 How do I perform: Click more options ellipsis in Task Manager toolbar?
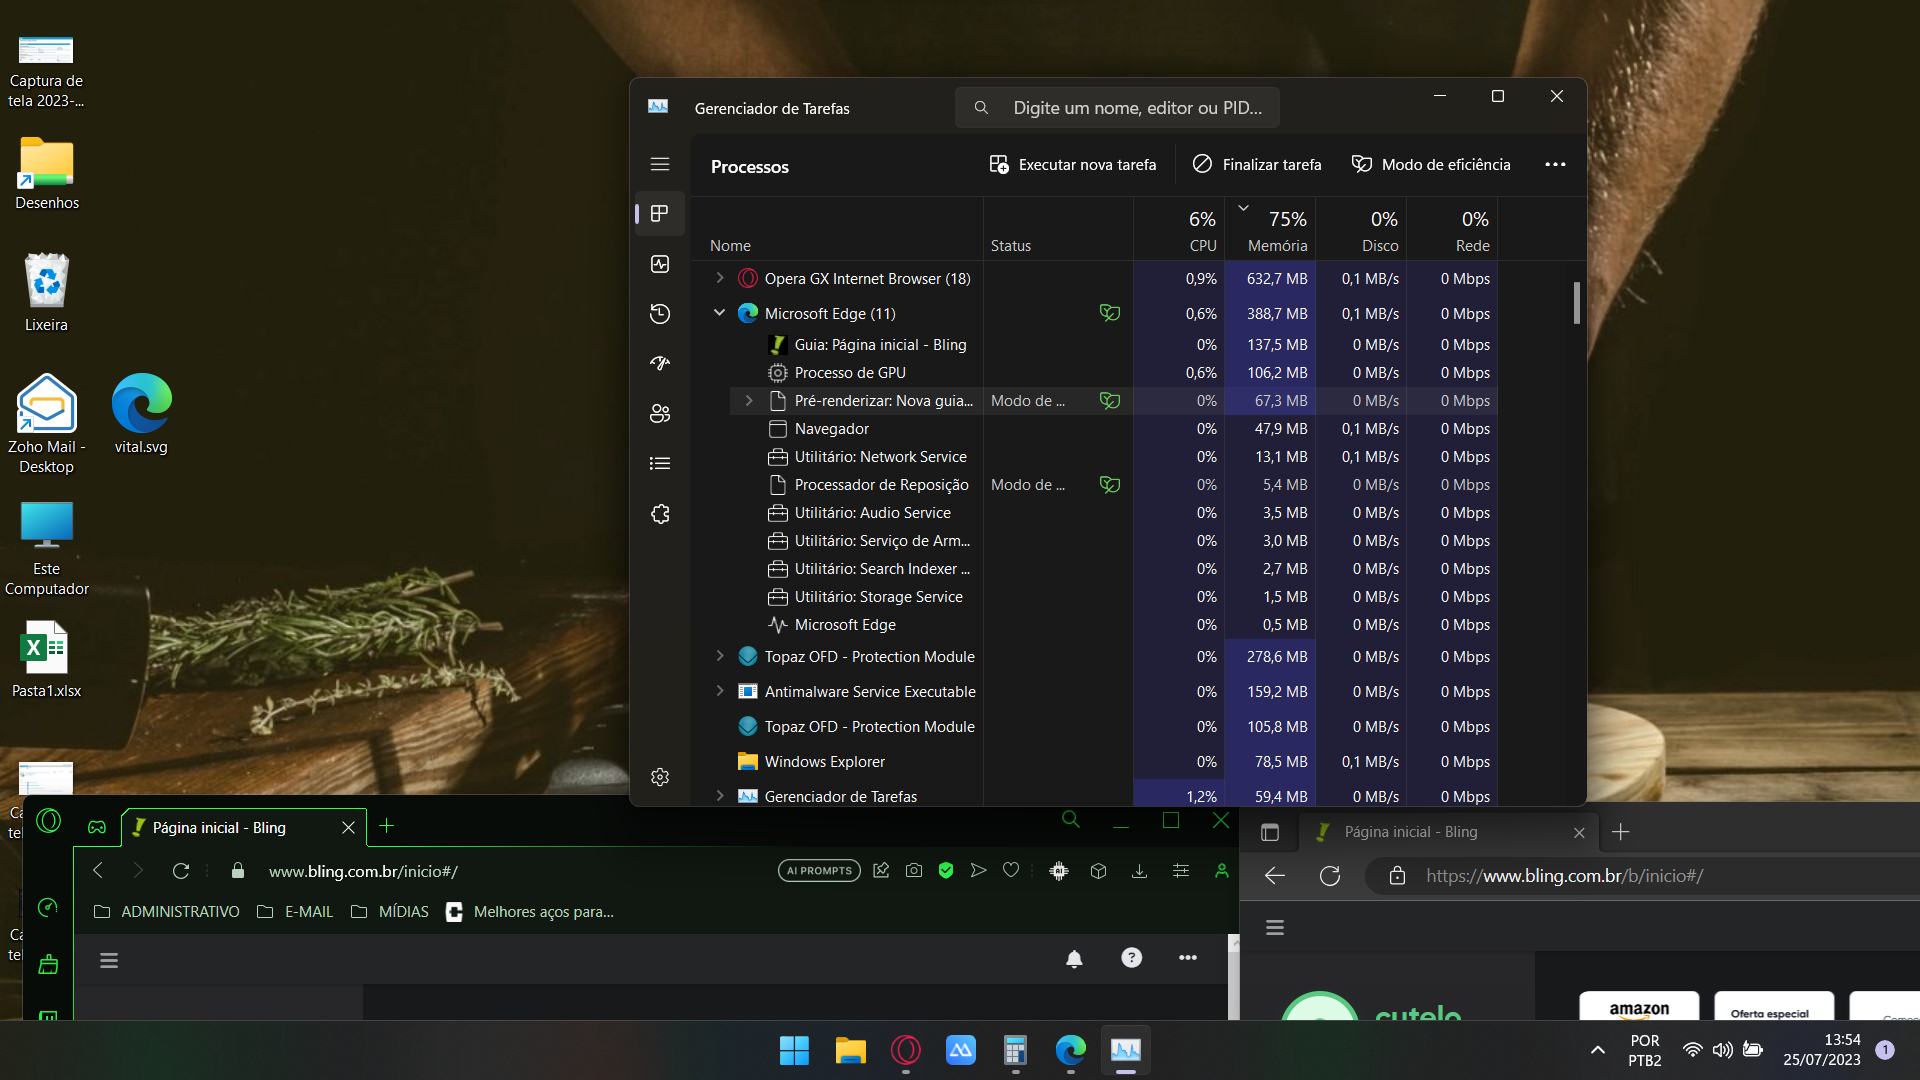click(x=1555, y=165)
